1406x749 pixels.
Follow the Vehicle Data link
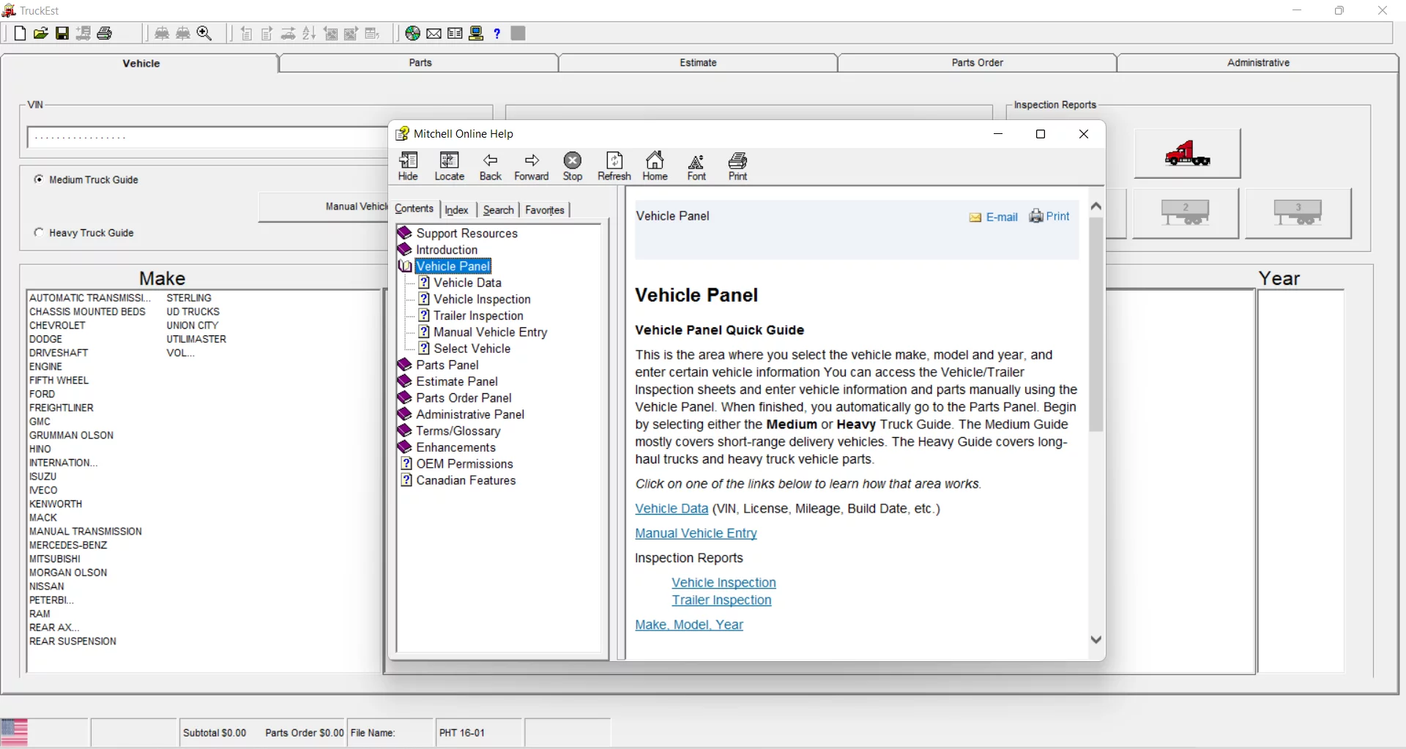point(671,508)
